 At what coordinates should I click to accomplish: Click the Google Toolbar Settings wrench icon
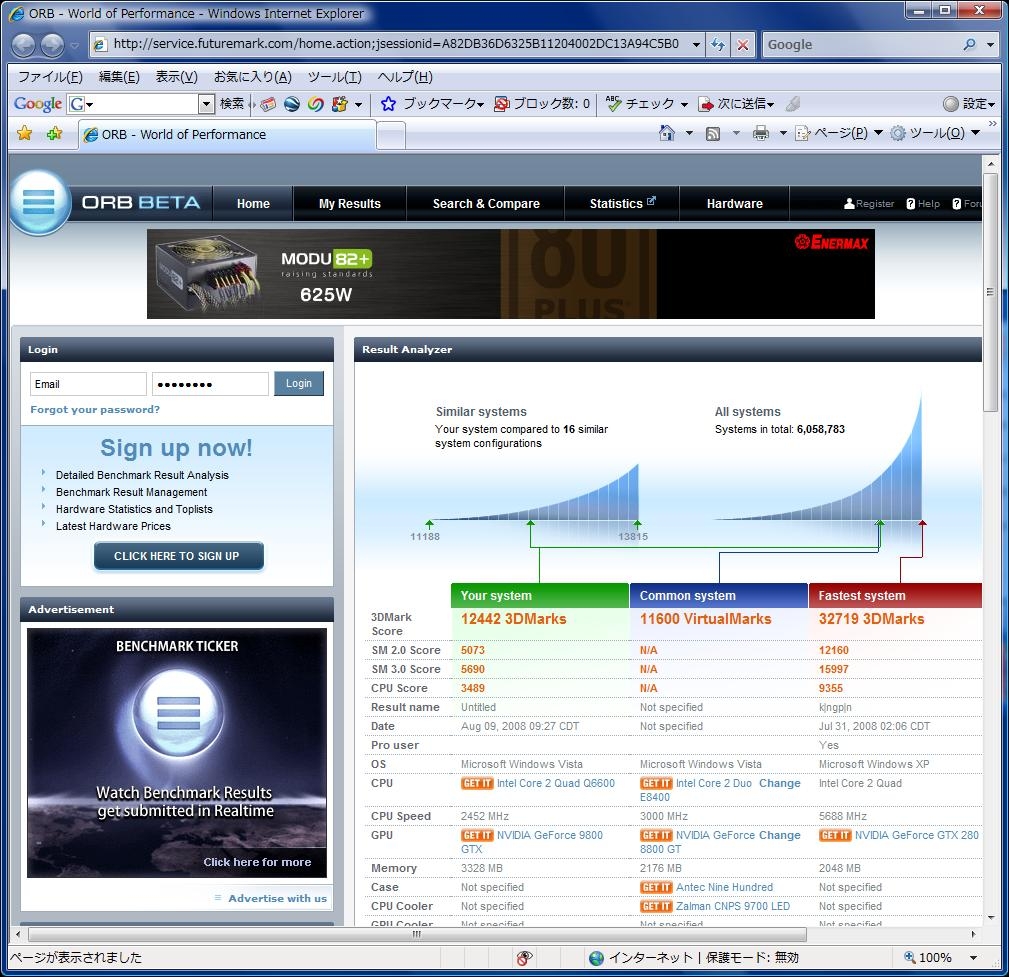[950, 104]
